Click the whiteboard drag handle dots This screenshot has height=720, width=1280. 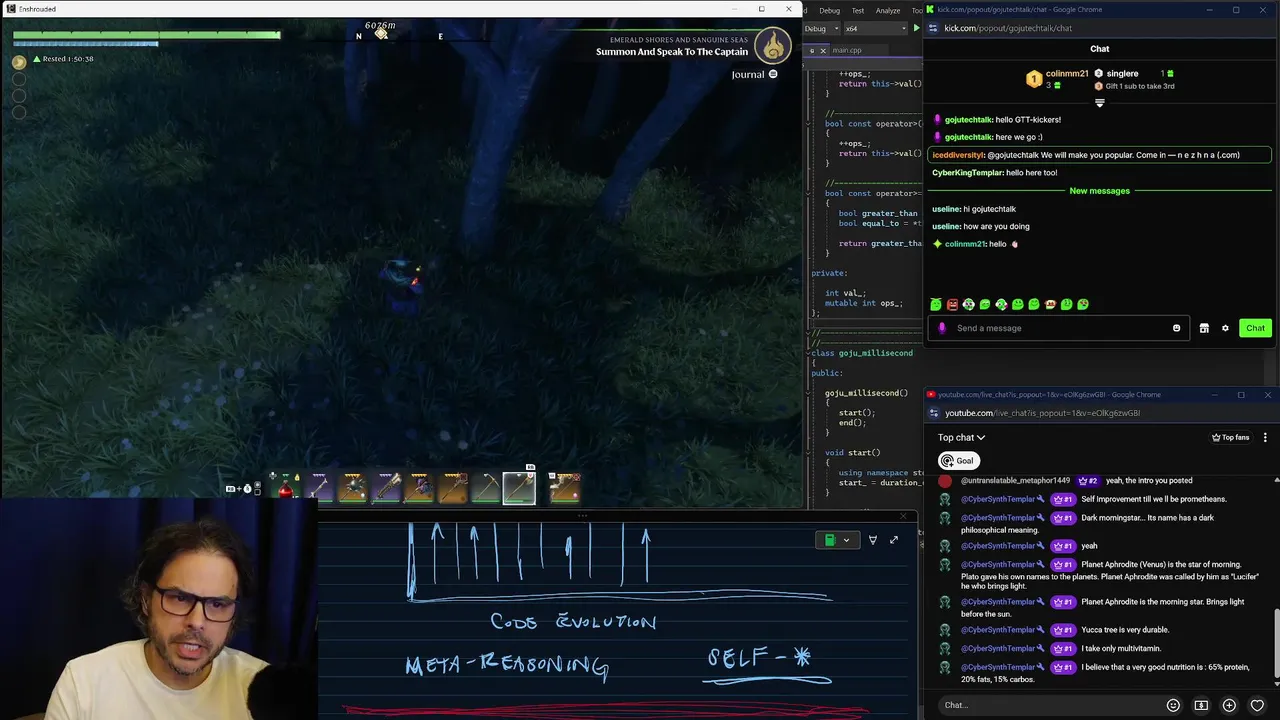pos(582,517)
